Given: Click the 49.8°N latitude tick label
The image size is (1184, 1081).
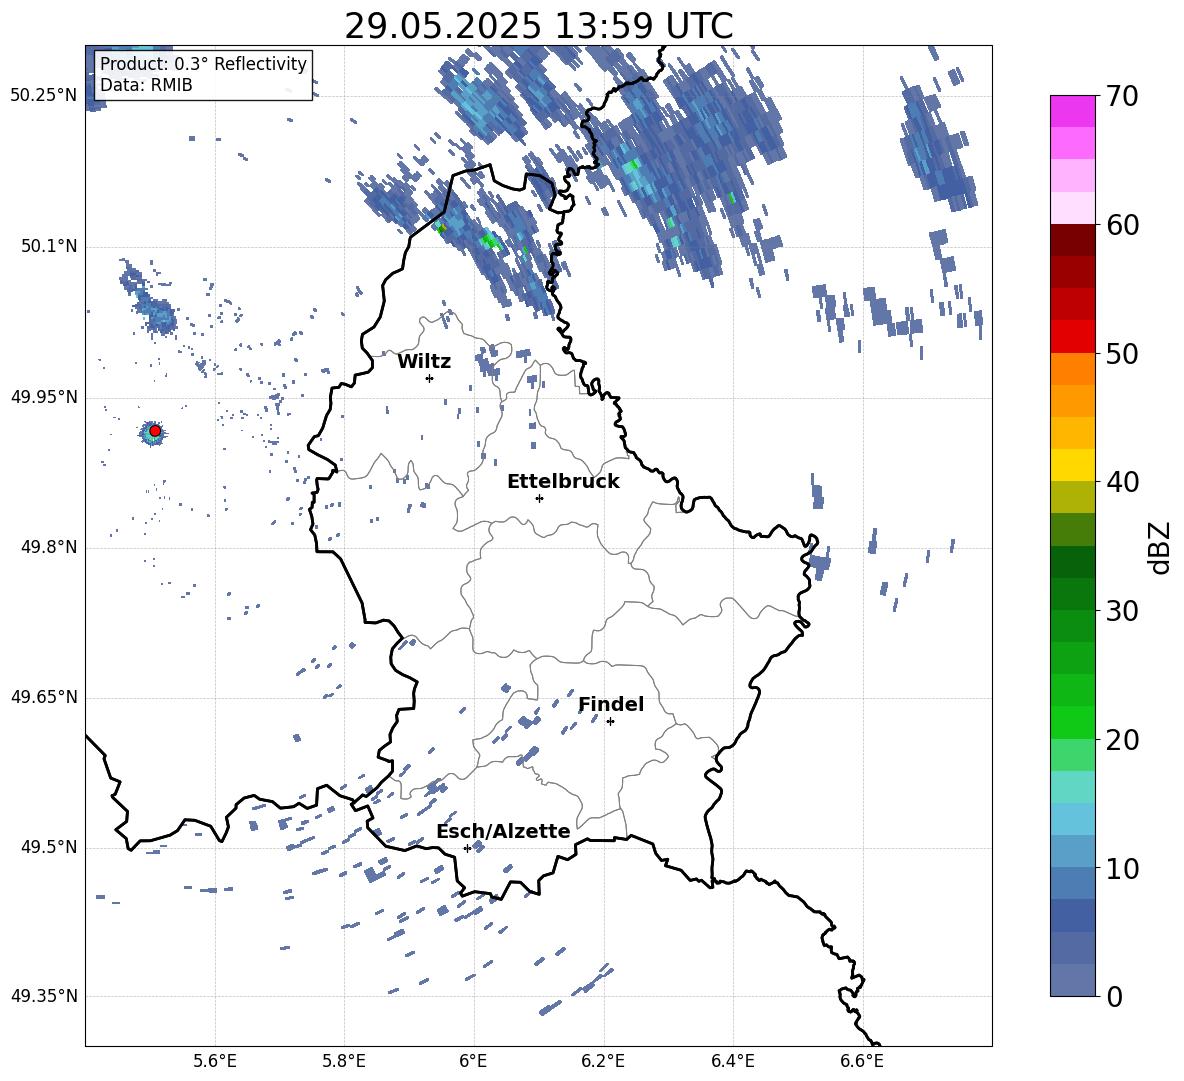Looking at the screenshot, I should [x=49, y=547].
